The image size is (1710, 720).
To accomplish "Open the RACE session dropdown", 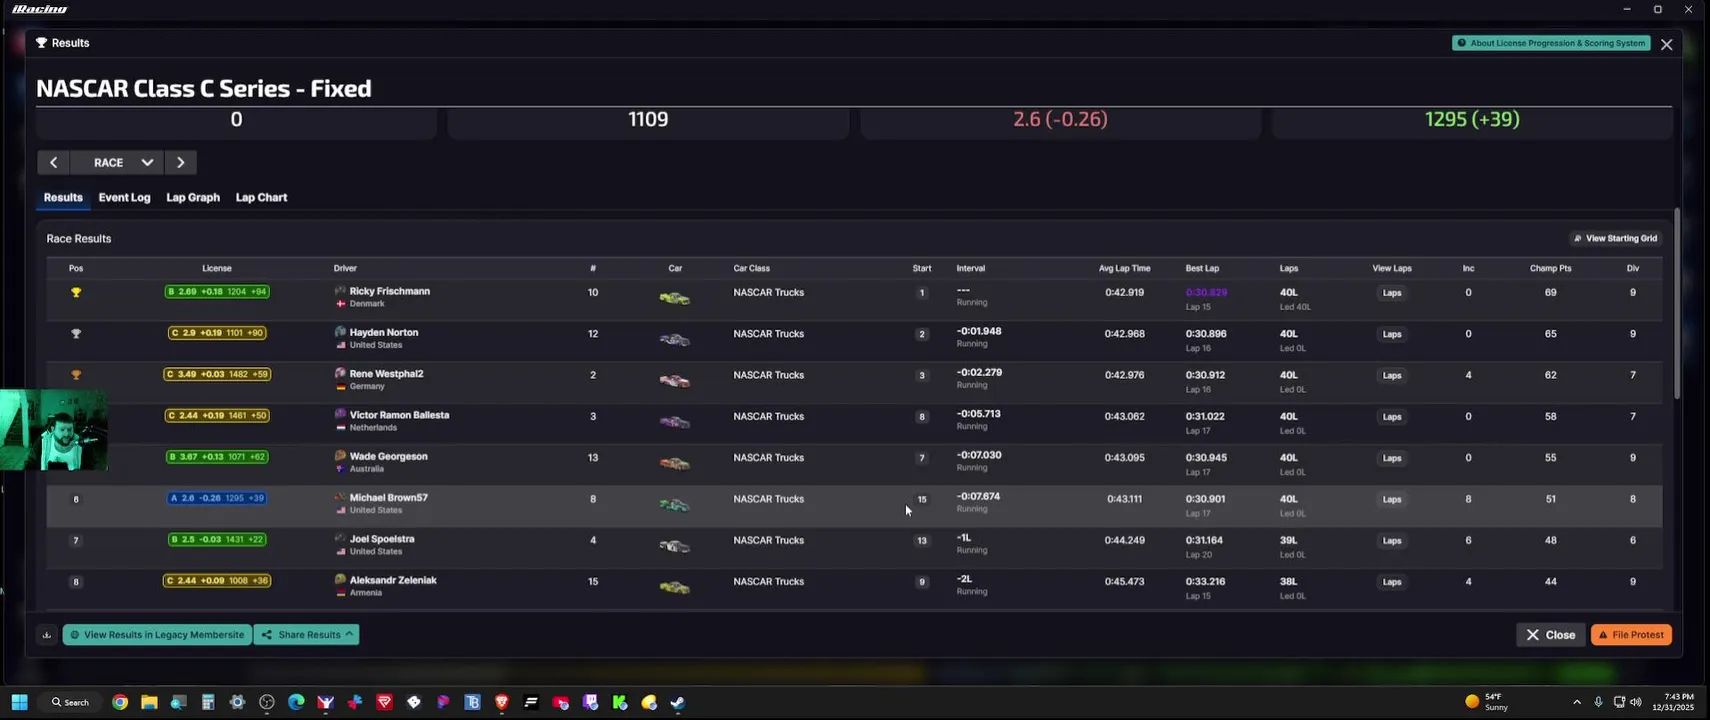I will tap(118, 162).
